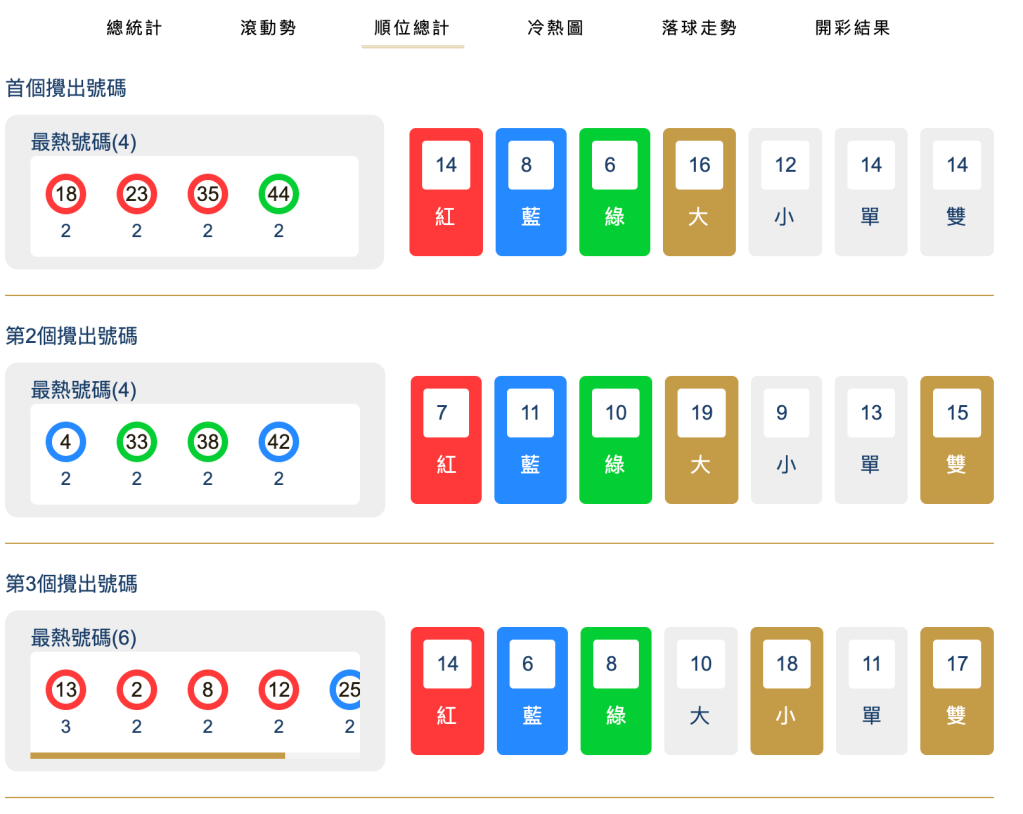Select the 落球走勢 link
The image size is (1023, 814).
pos(698,28)
